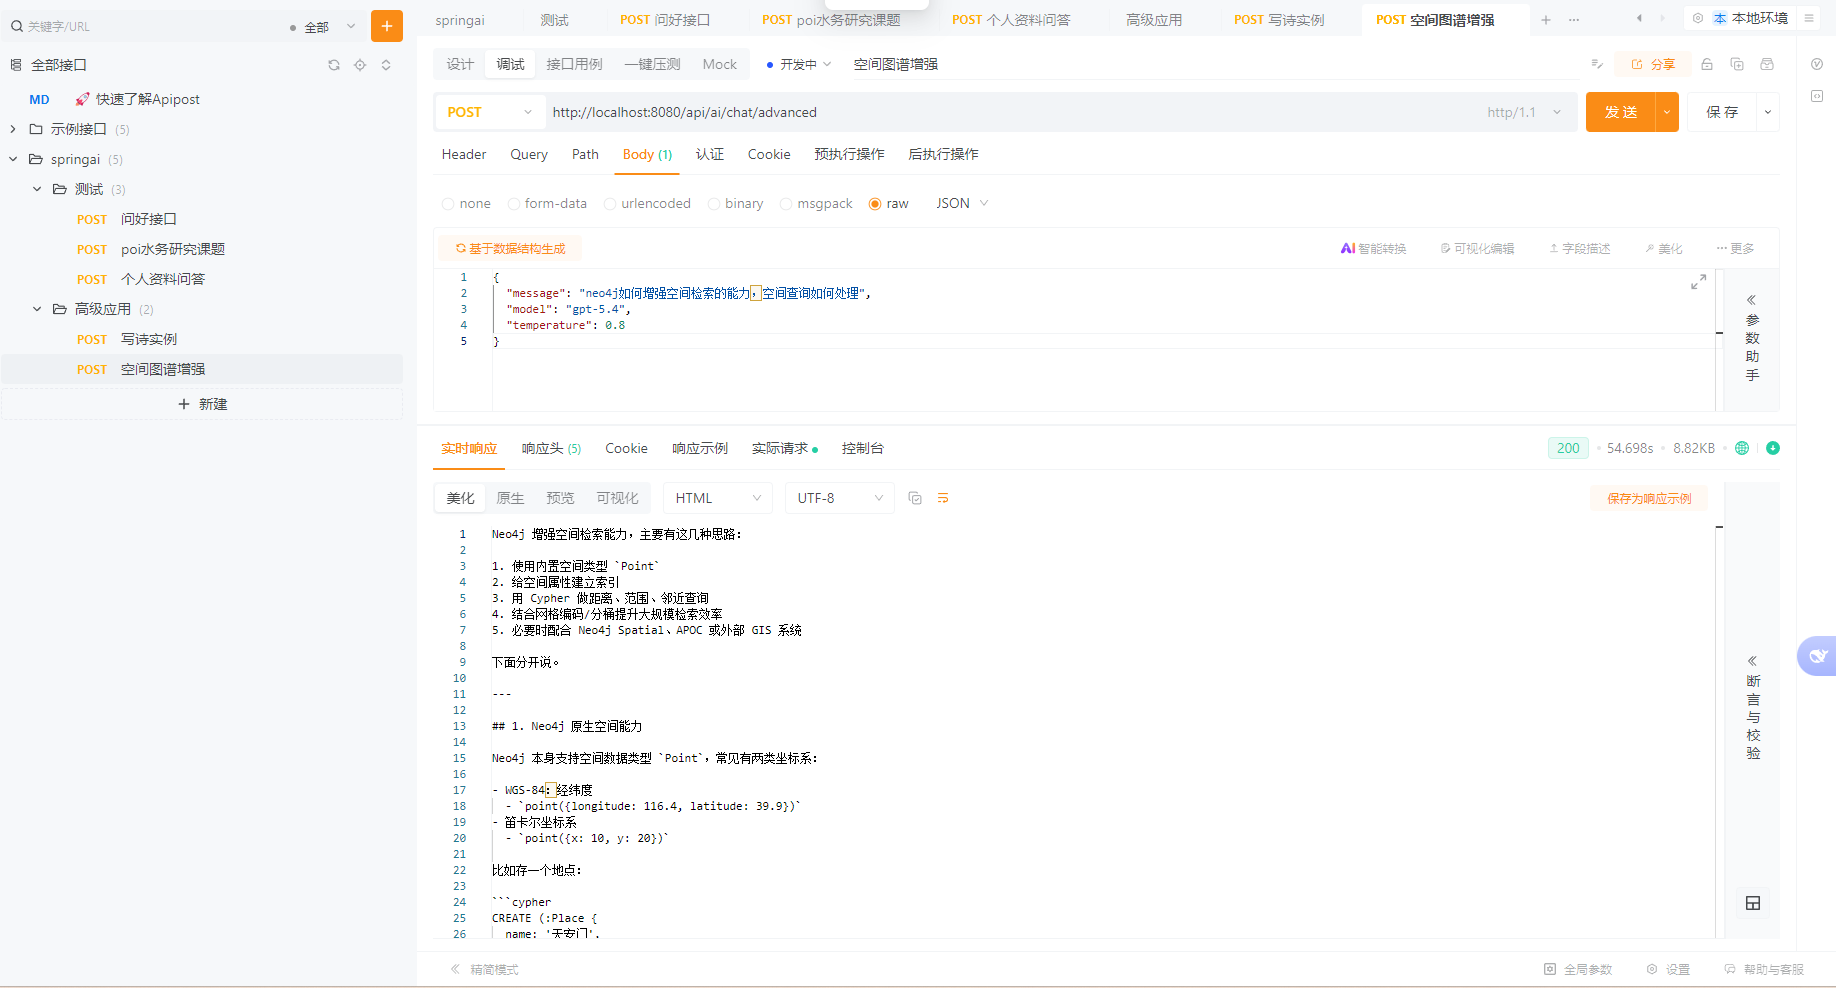
Task: Select the none body type
Action: pyautogui.click(x=466, y=204)
